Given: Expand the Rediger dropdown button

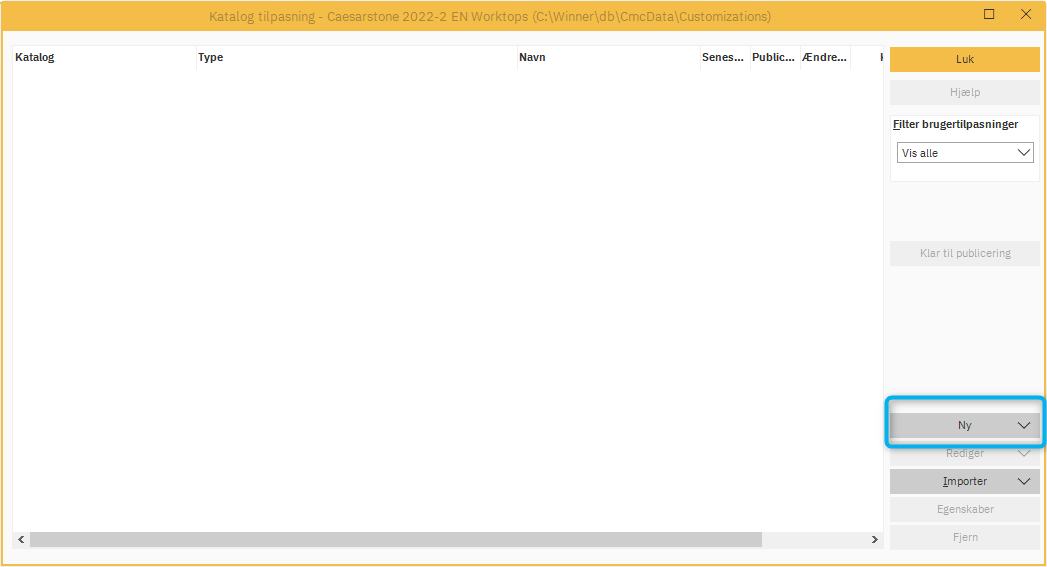Looking at the screenshot, I should [964, 453].
